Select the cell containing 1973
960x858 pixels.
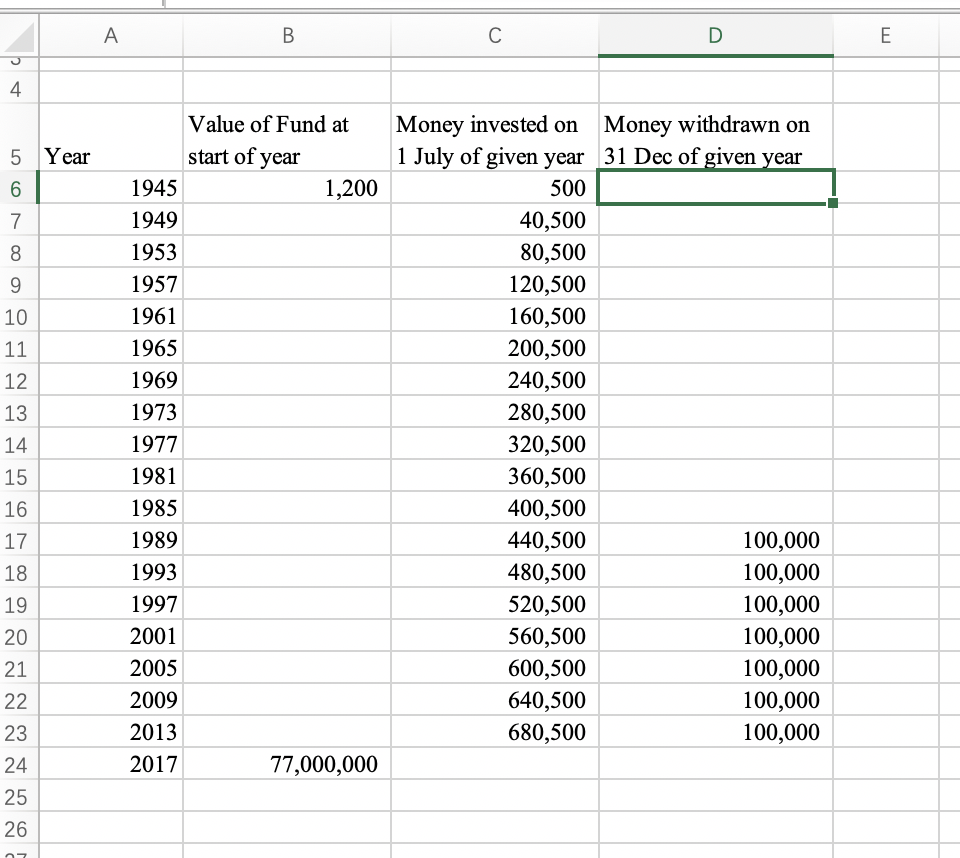(111, 412)
